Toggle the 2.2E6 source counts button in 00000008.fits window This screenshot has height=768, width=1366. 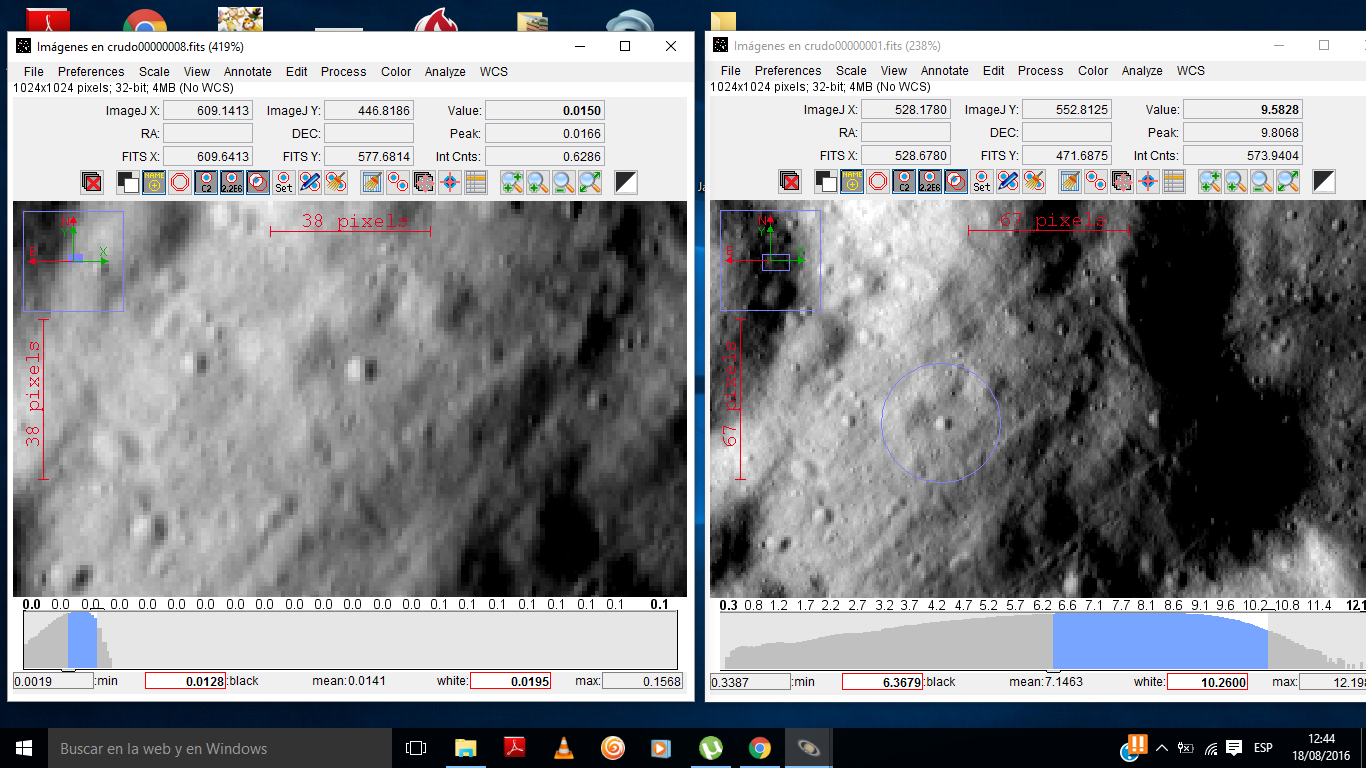(232, 183)
